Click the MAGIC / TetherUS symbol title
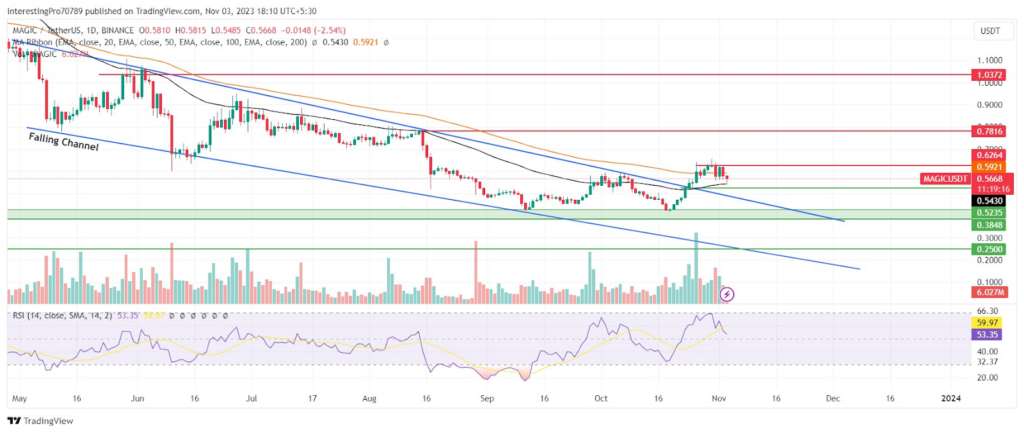 pos(48,31)
